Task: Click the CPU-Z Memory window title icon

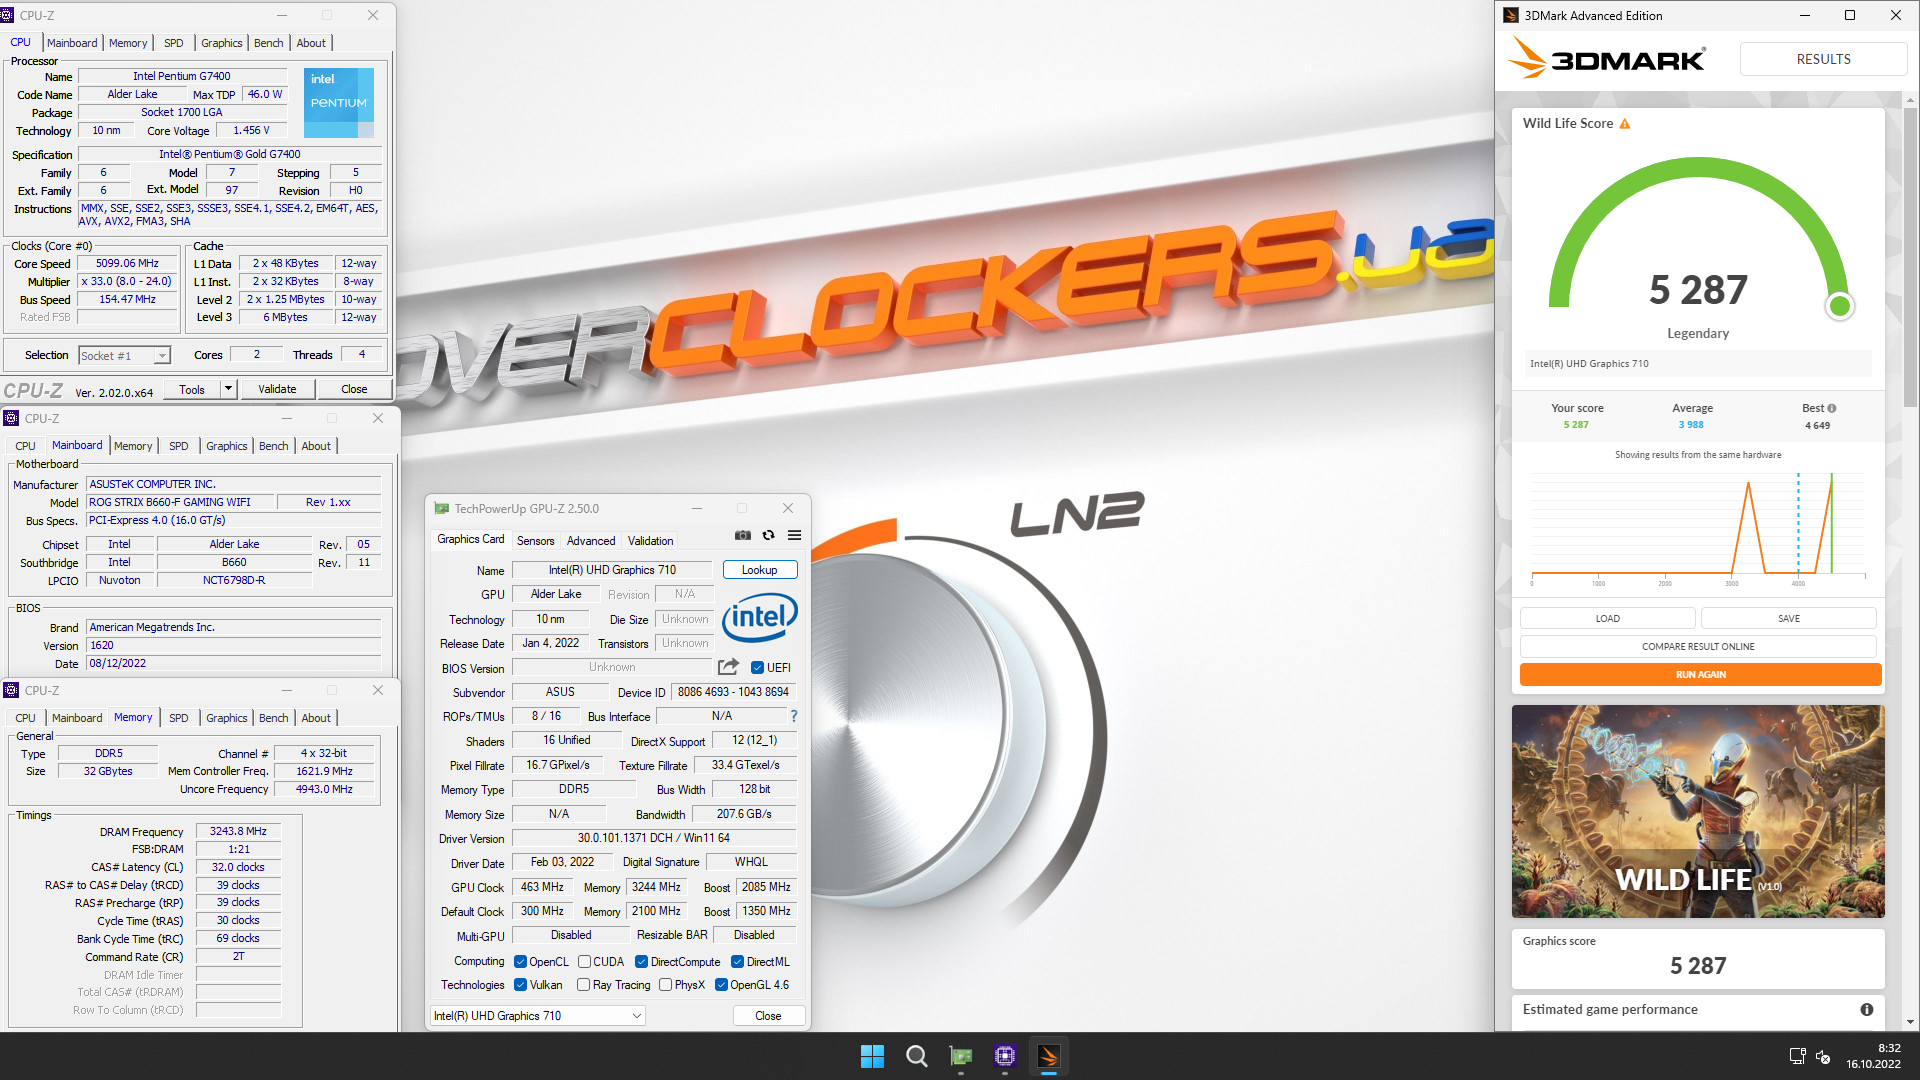Action: [11, 690]
